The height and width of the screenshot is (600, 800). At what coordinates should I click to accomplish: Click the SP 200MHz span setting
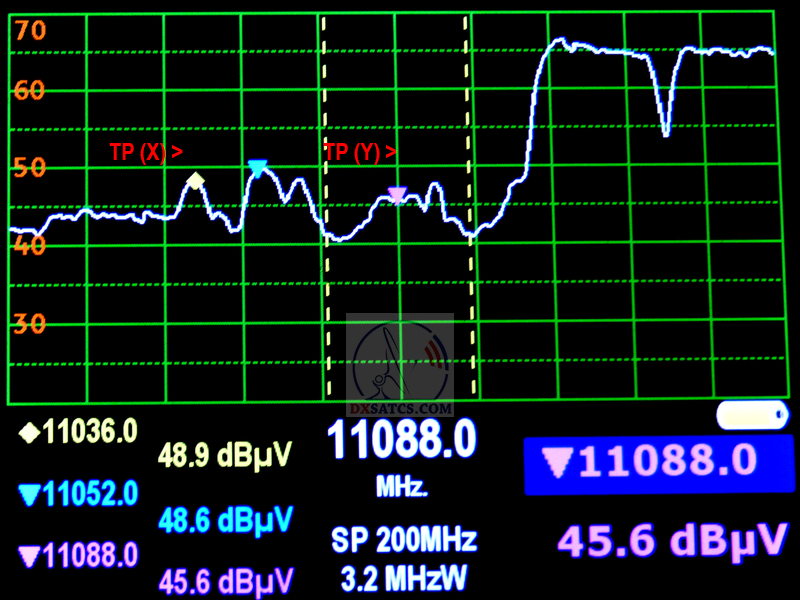403,540
